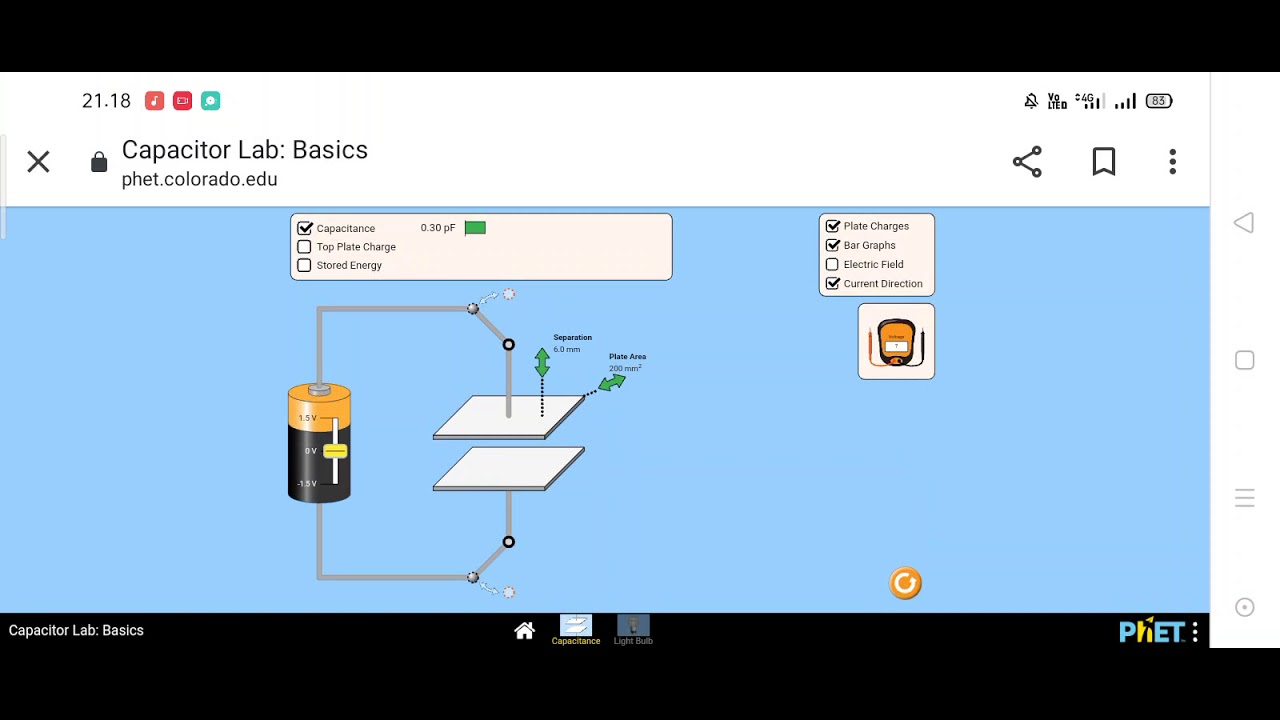Click the green capacitance bar indicator

(475, 228)
